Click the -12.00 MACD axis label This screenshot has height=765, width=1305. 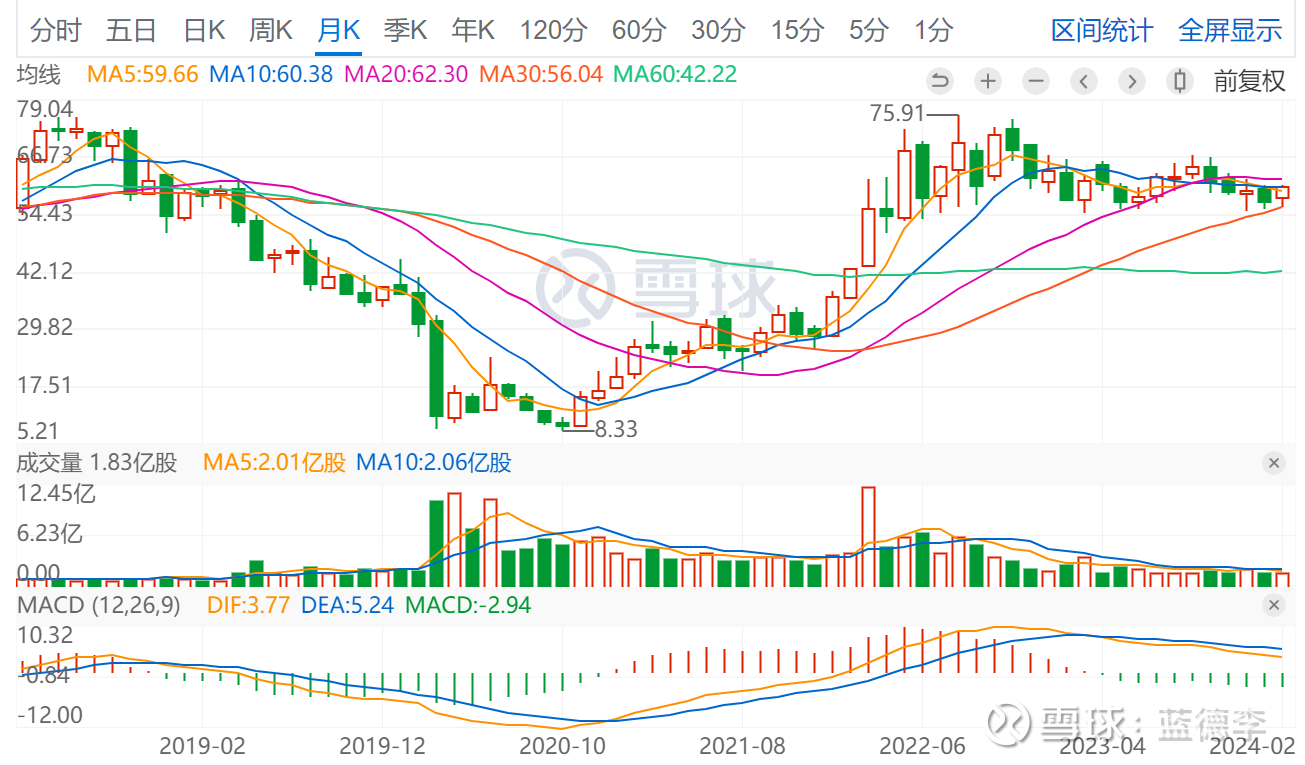pos(49,715)
